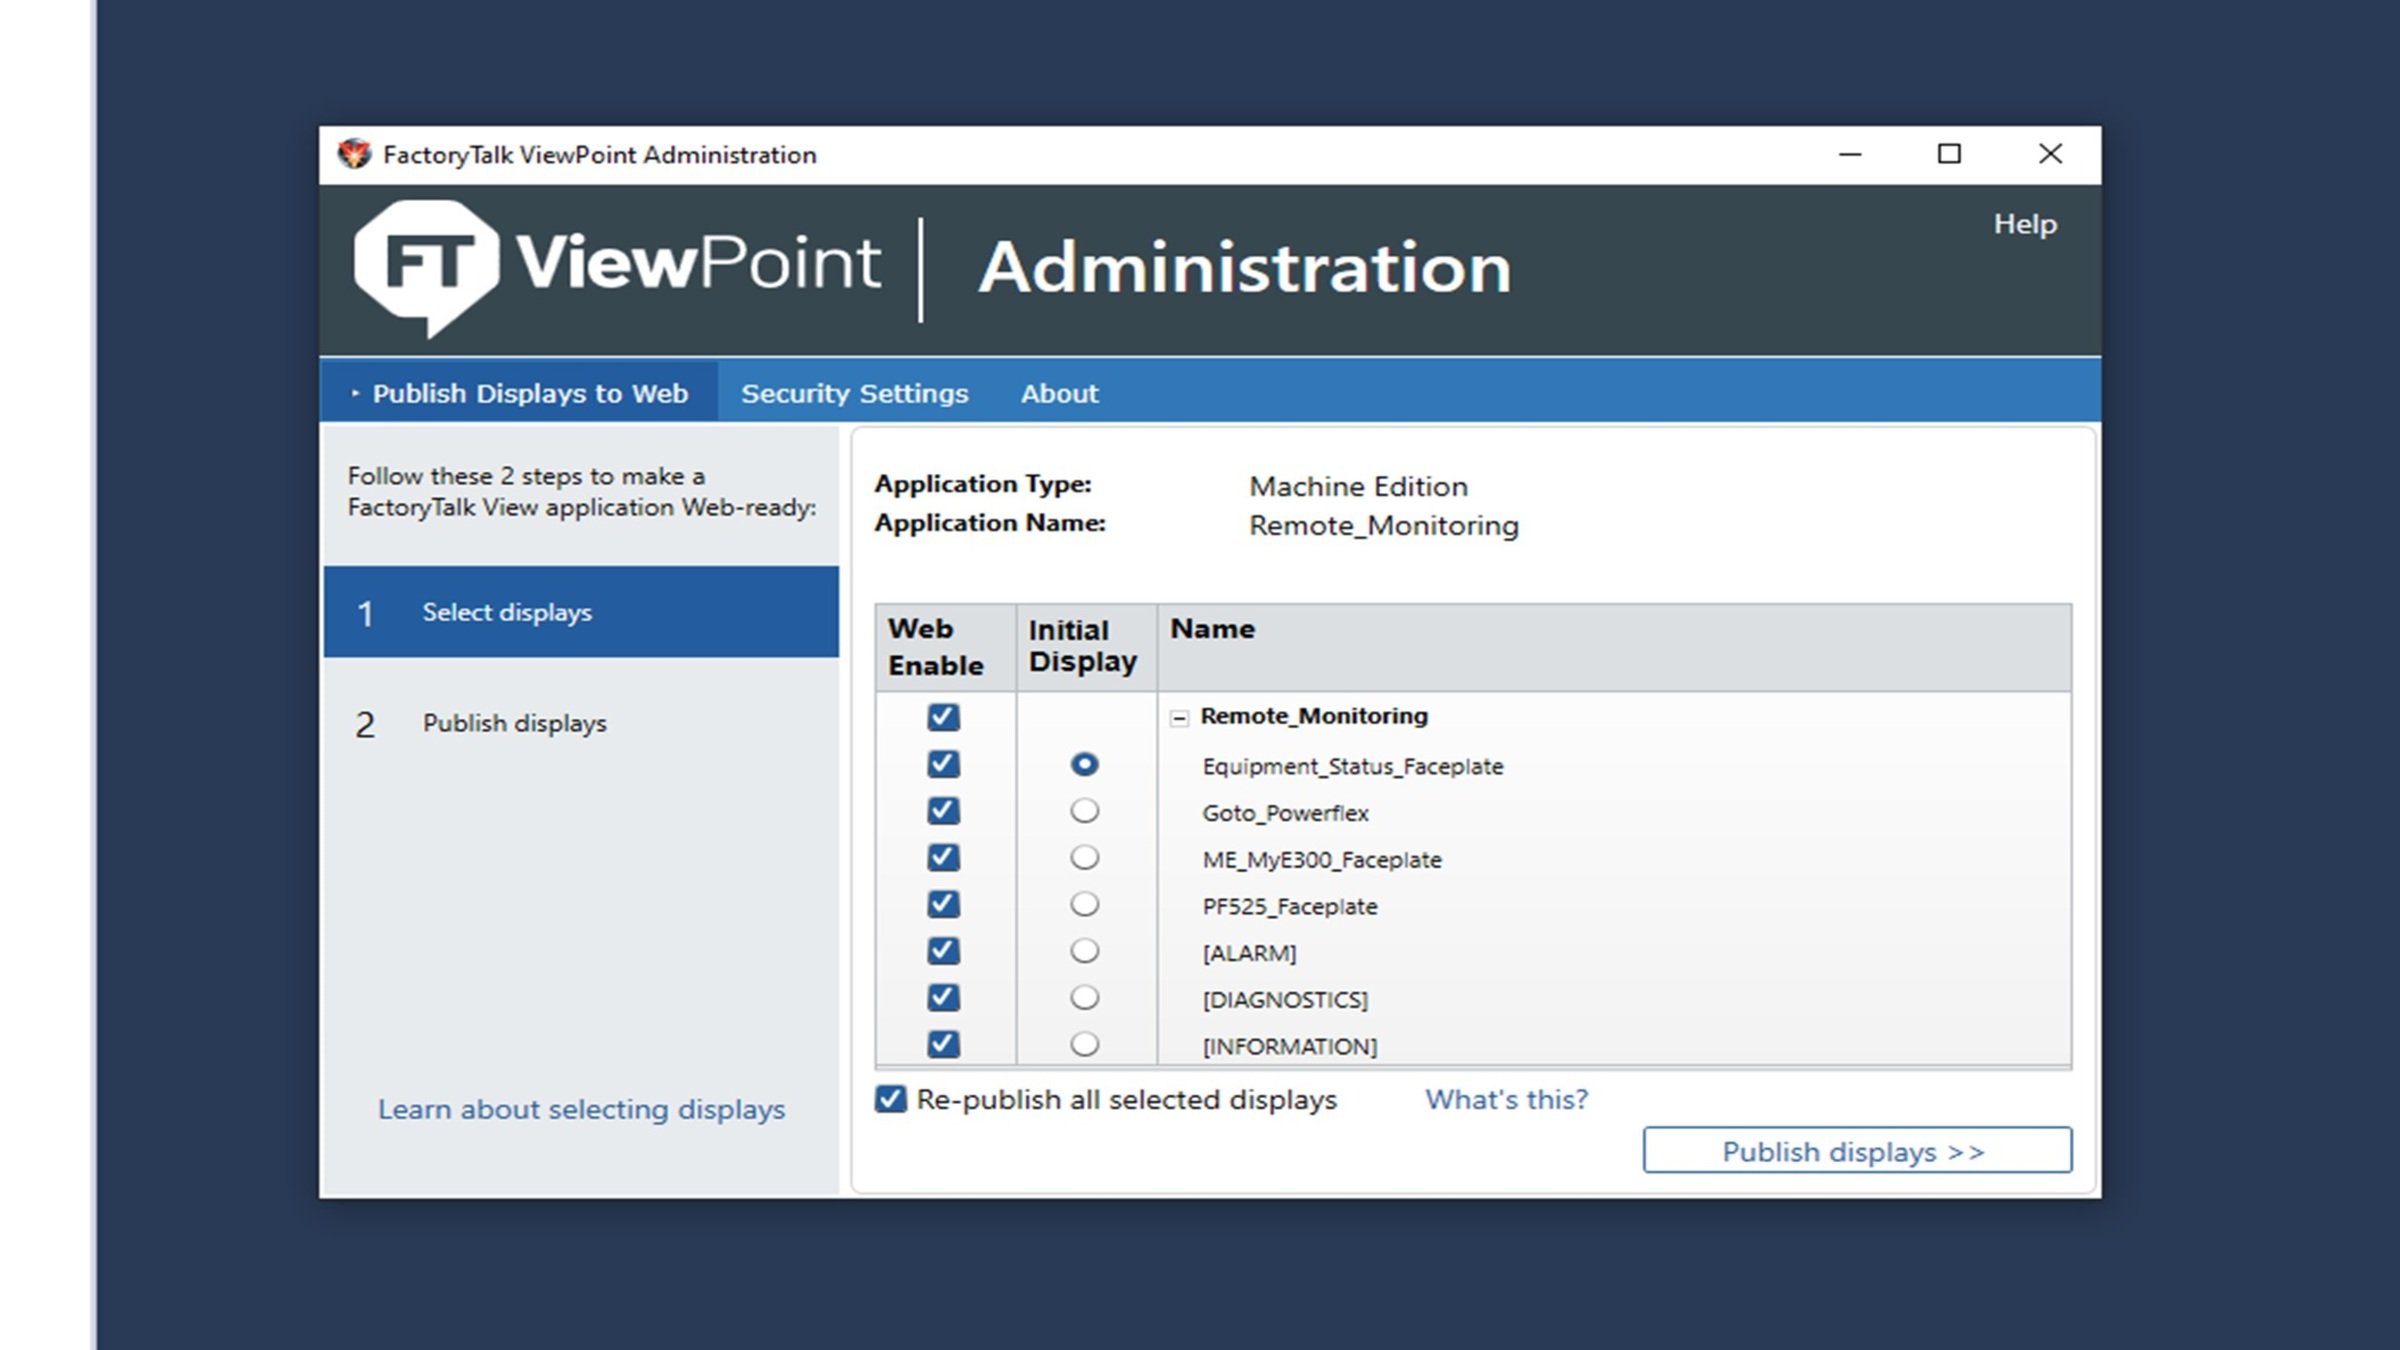
Task: Toggle Re-publish all selected displays checkbox
Action: [x=890, y=1099]
